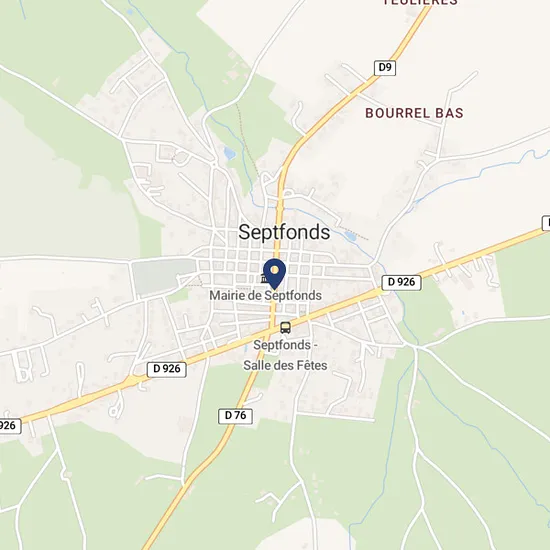550x550 pixels.
Task: Click the D926 and D76 road intersection
Action: 272,330
